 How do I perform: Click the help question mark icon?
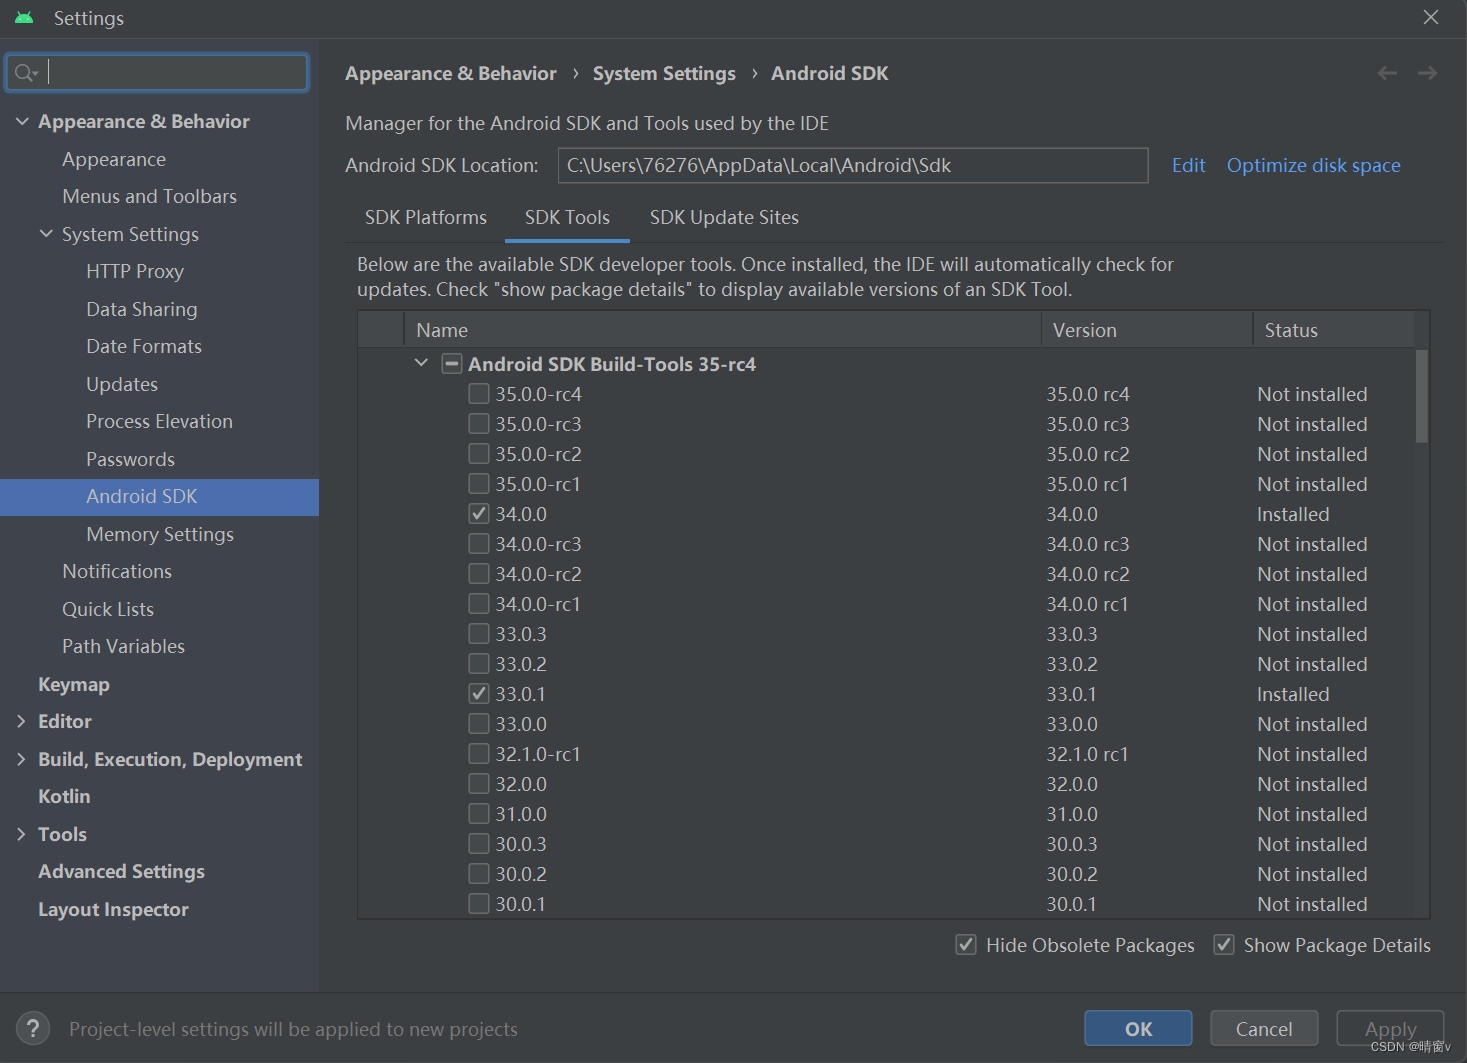click(33, 1028)
